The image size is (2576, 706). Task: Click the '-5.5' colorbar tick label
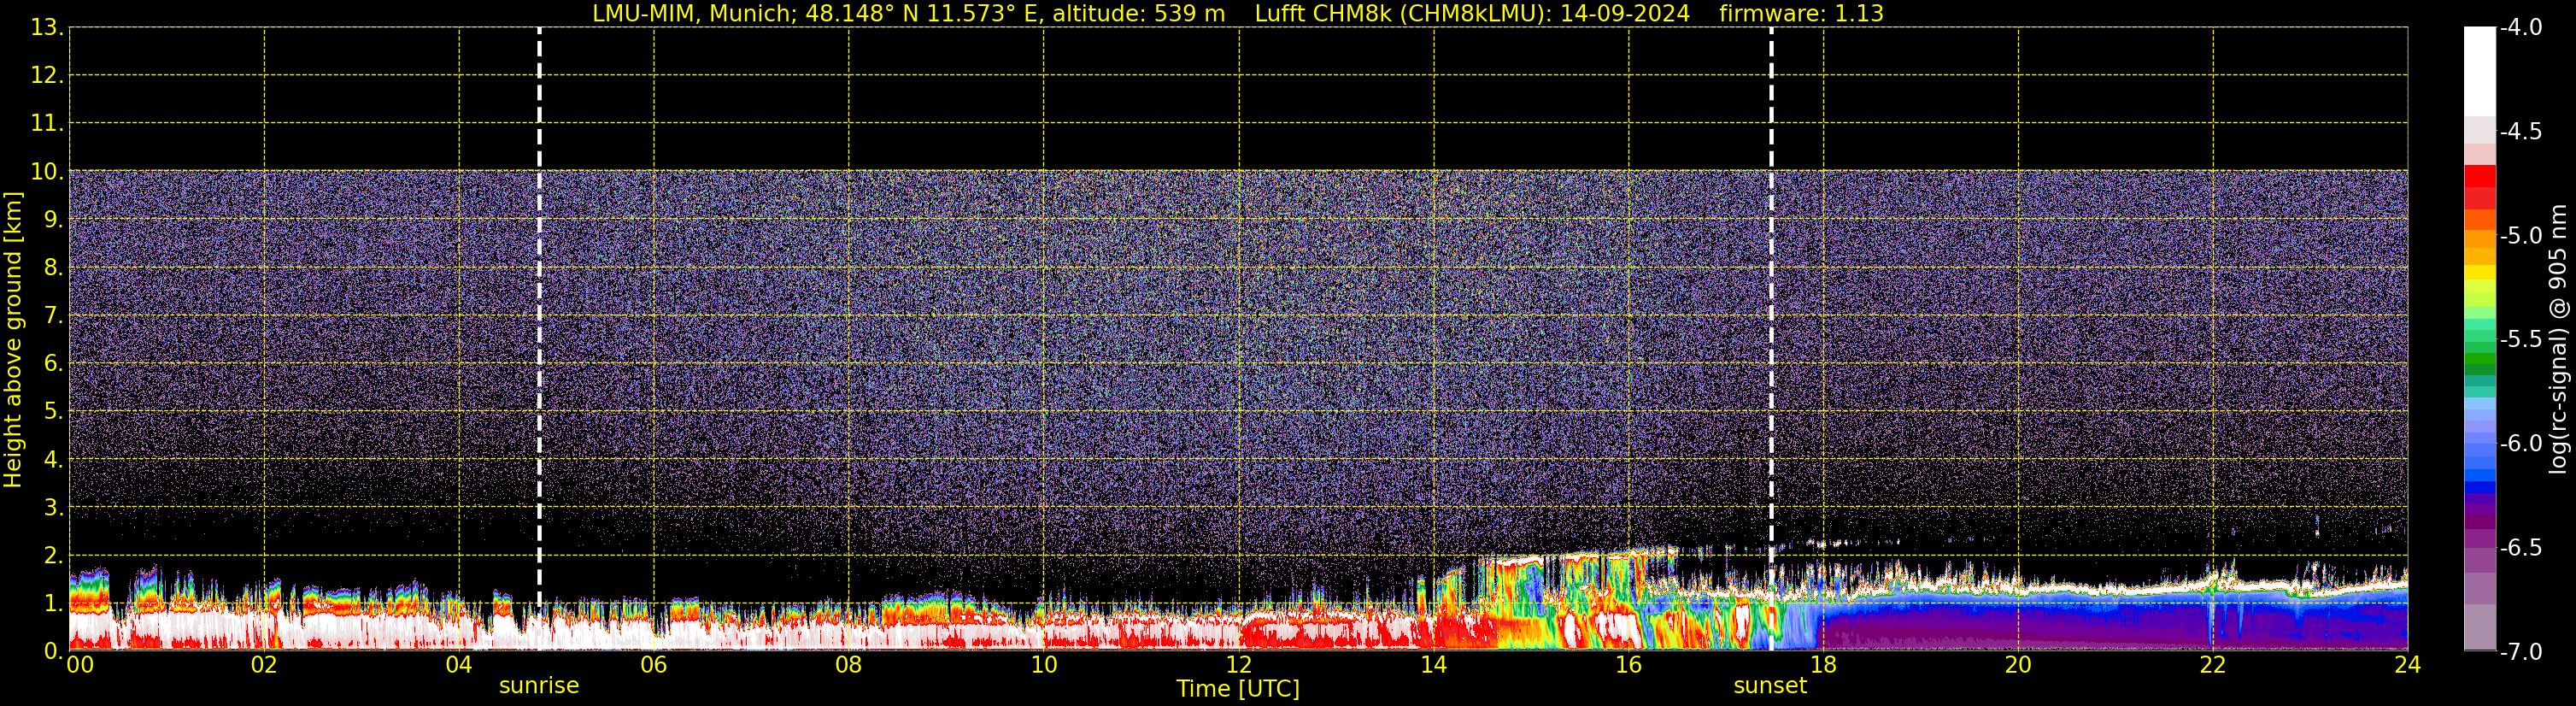pos(2521,340)
